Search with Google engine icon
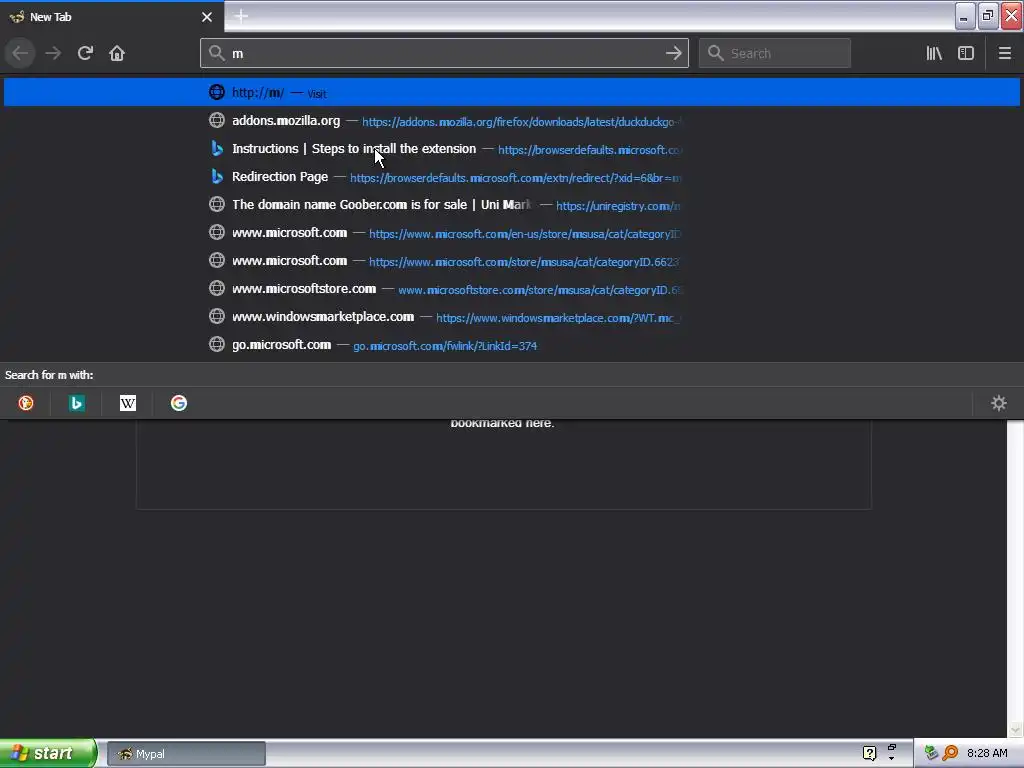 pyautogui.click(x=179, y=403)
